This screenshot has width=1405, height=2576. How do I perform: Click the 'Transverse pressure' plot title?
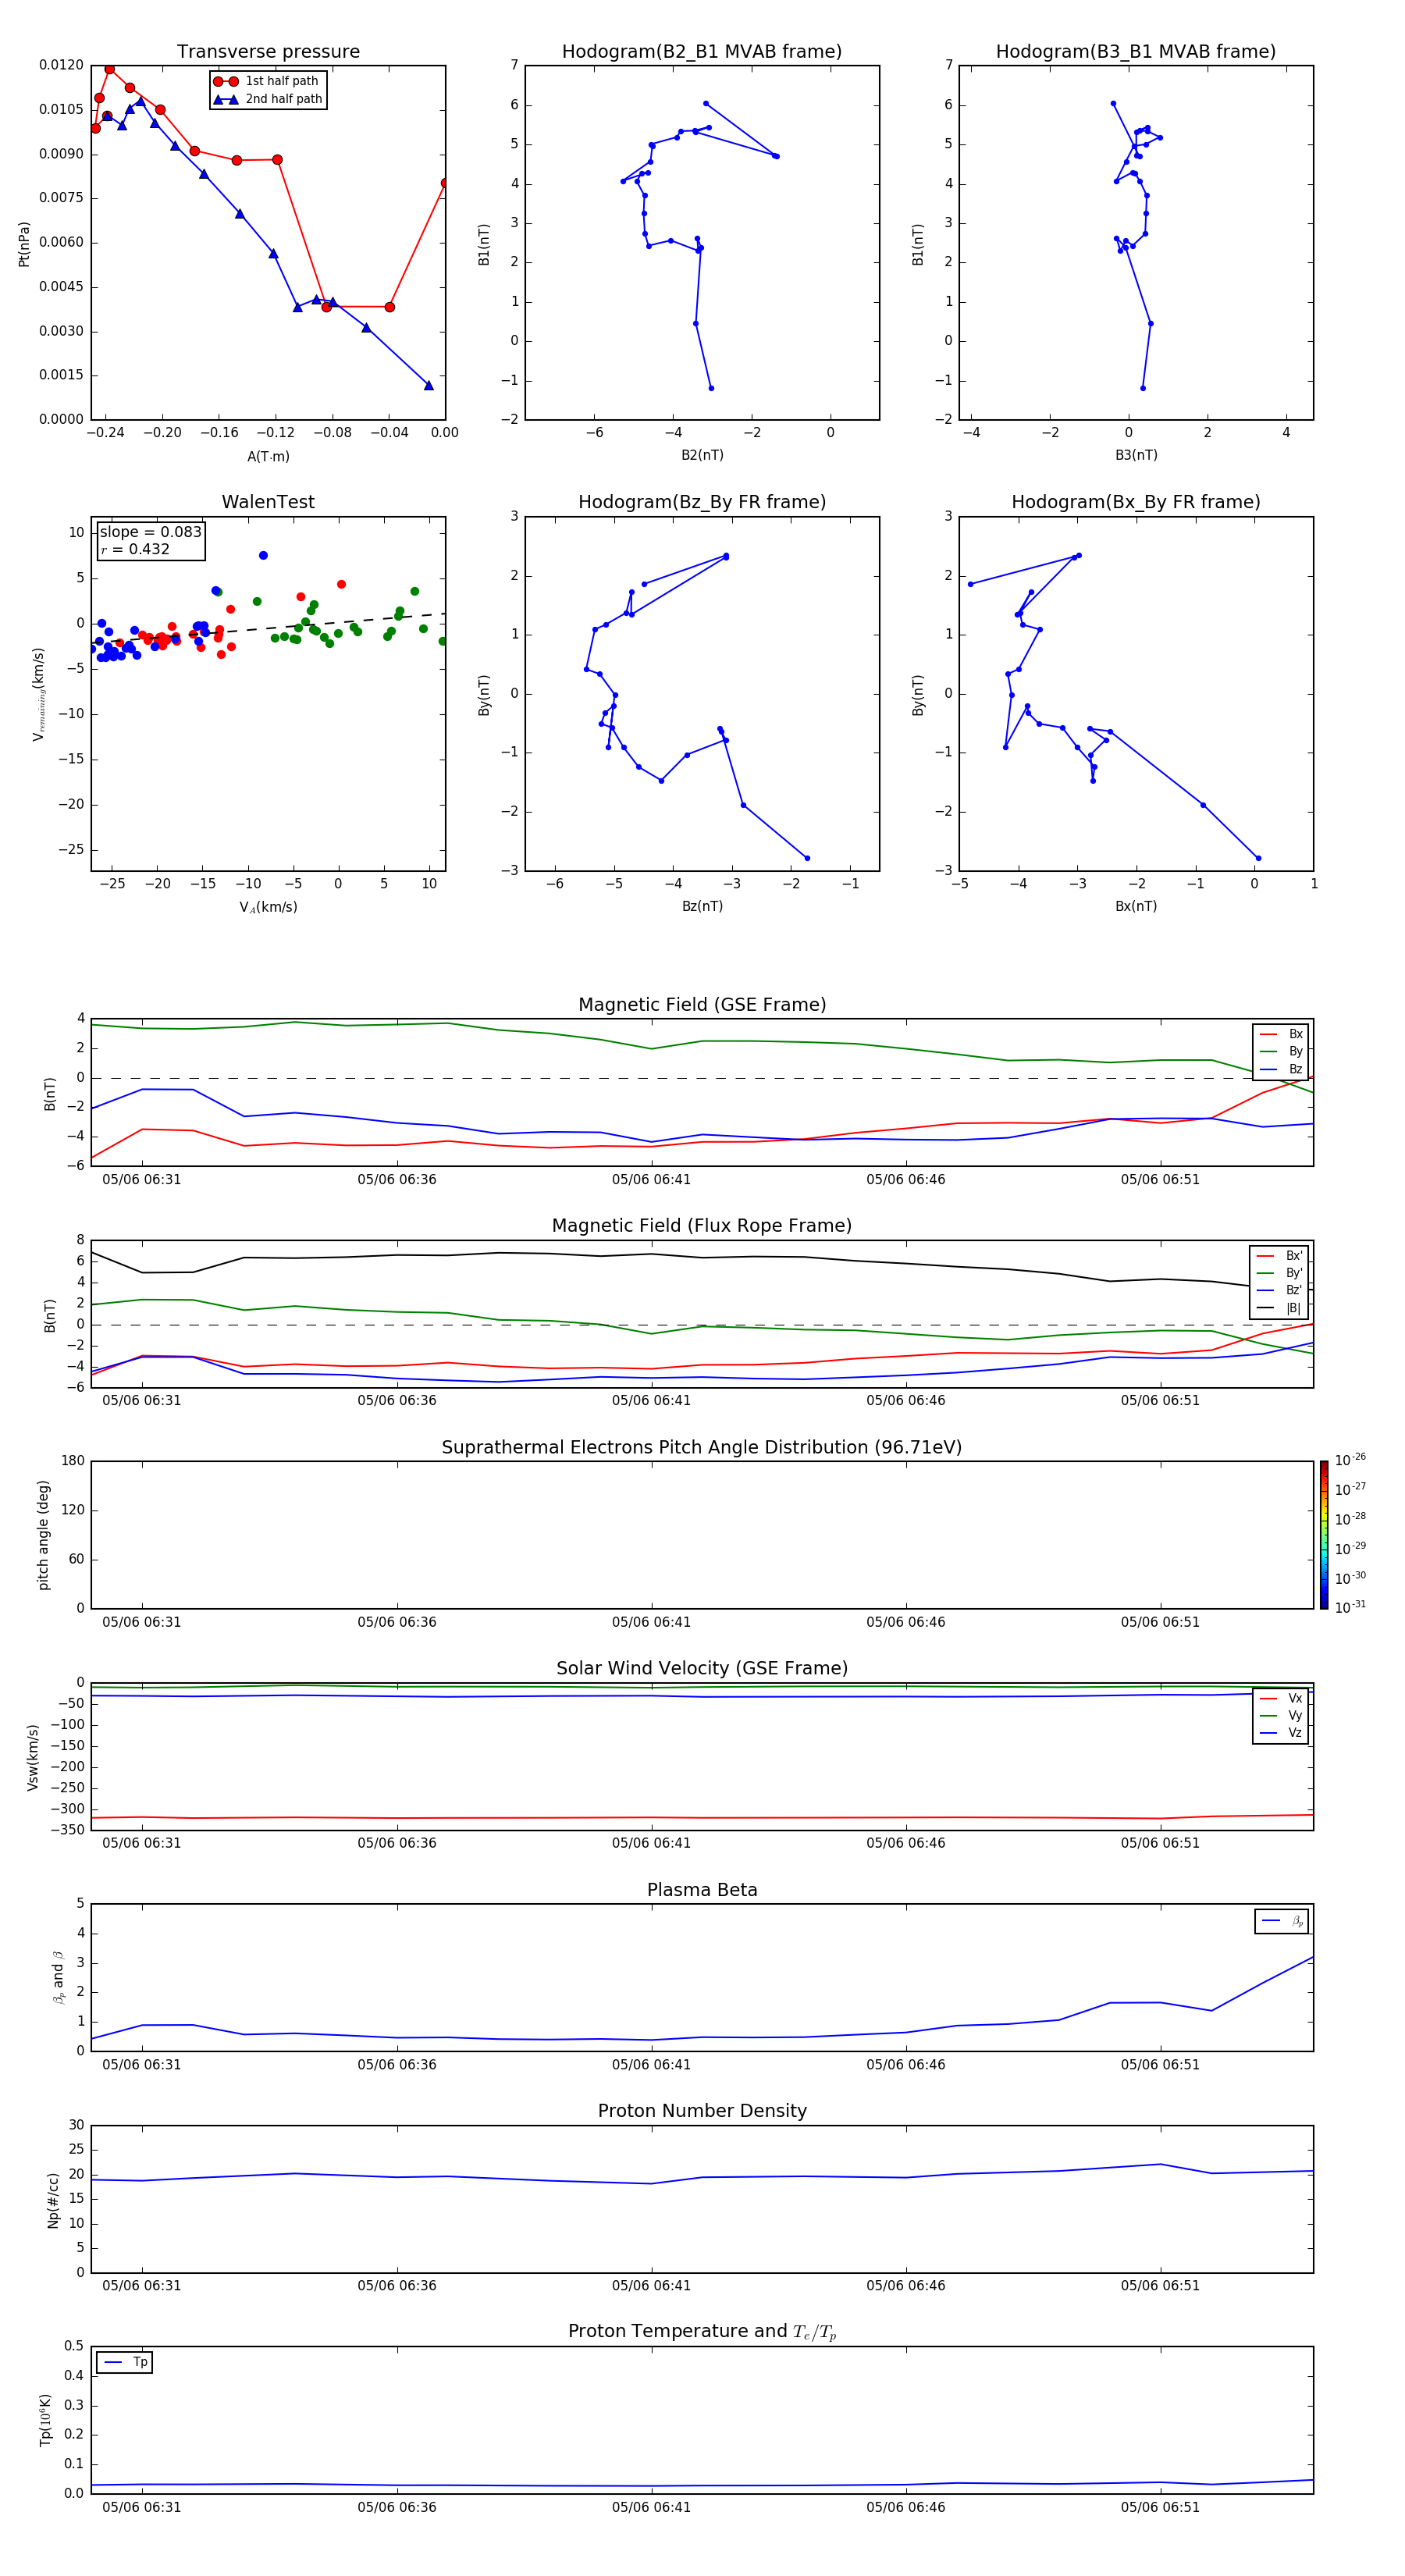coord(268,51)
